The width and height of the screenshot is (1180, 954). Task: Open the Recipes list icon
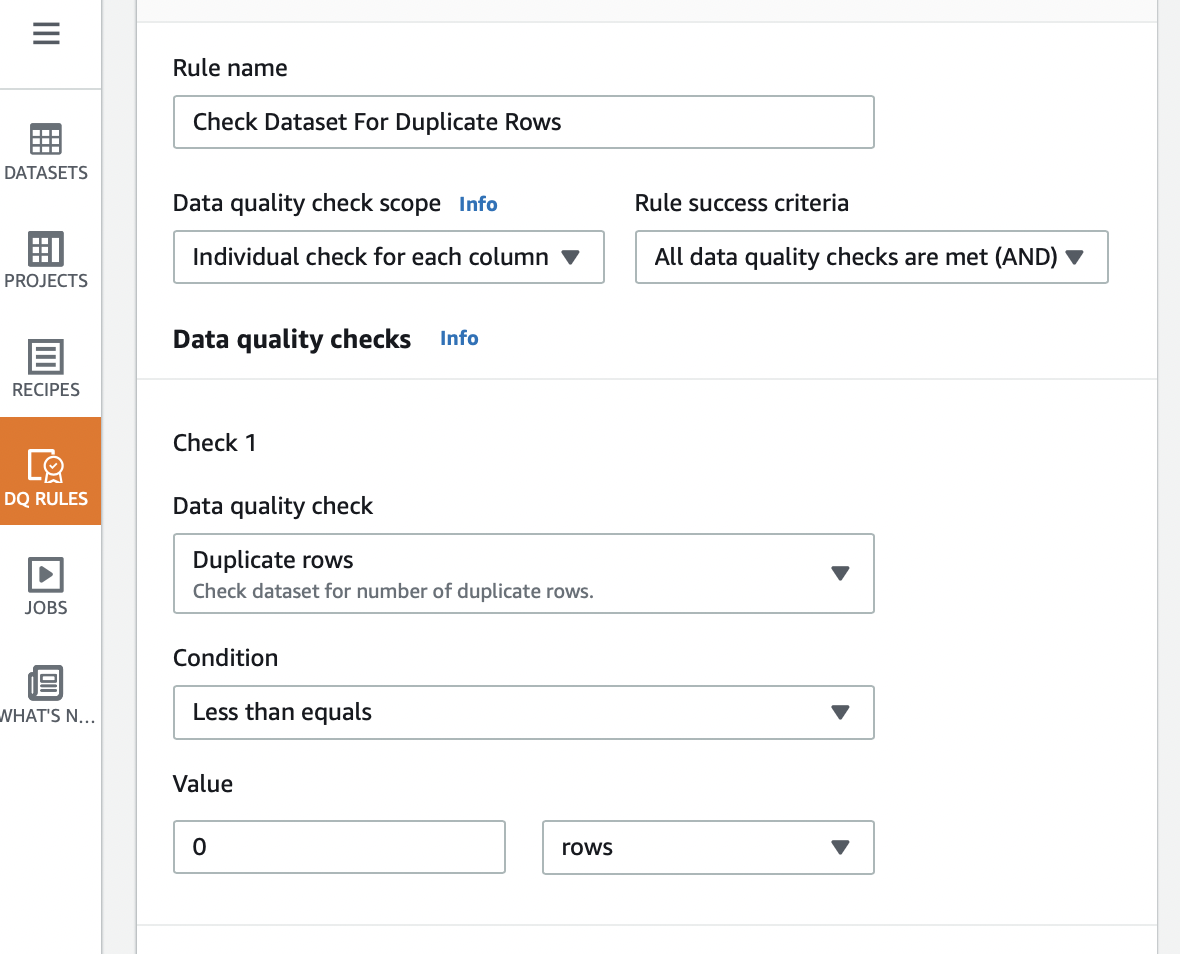[46, 356]
